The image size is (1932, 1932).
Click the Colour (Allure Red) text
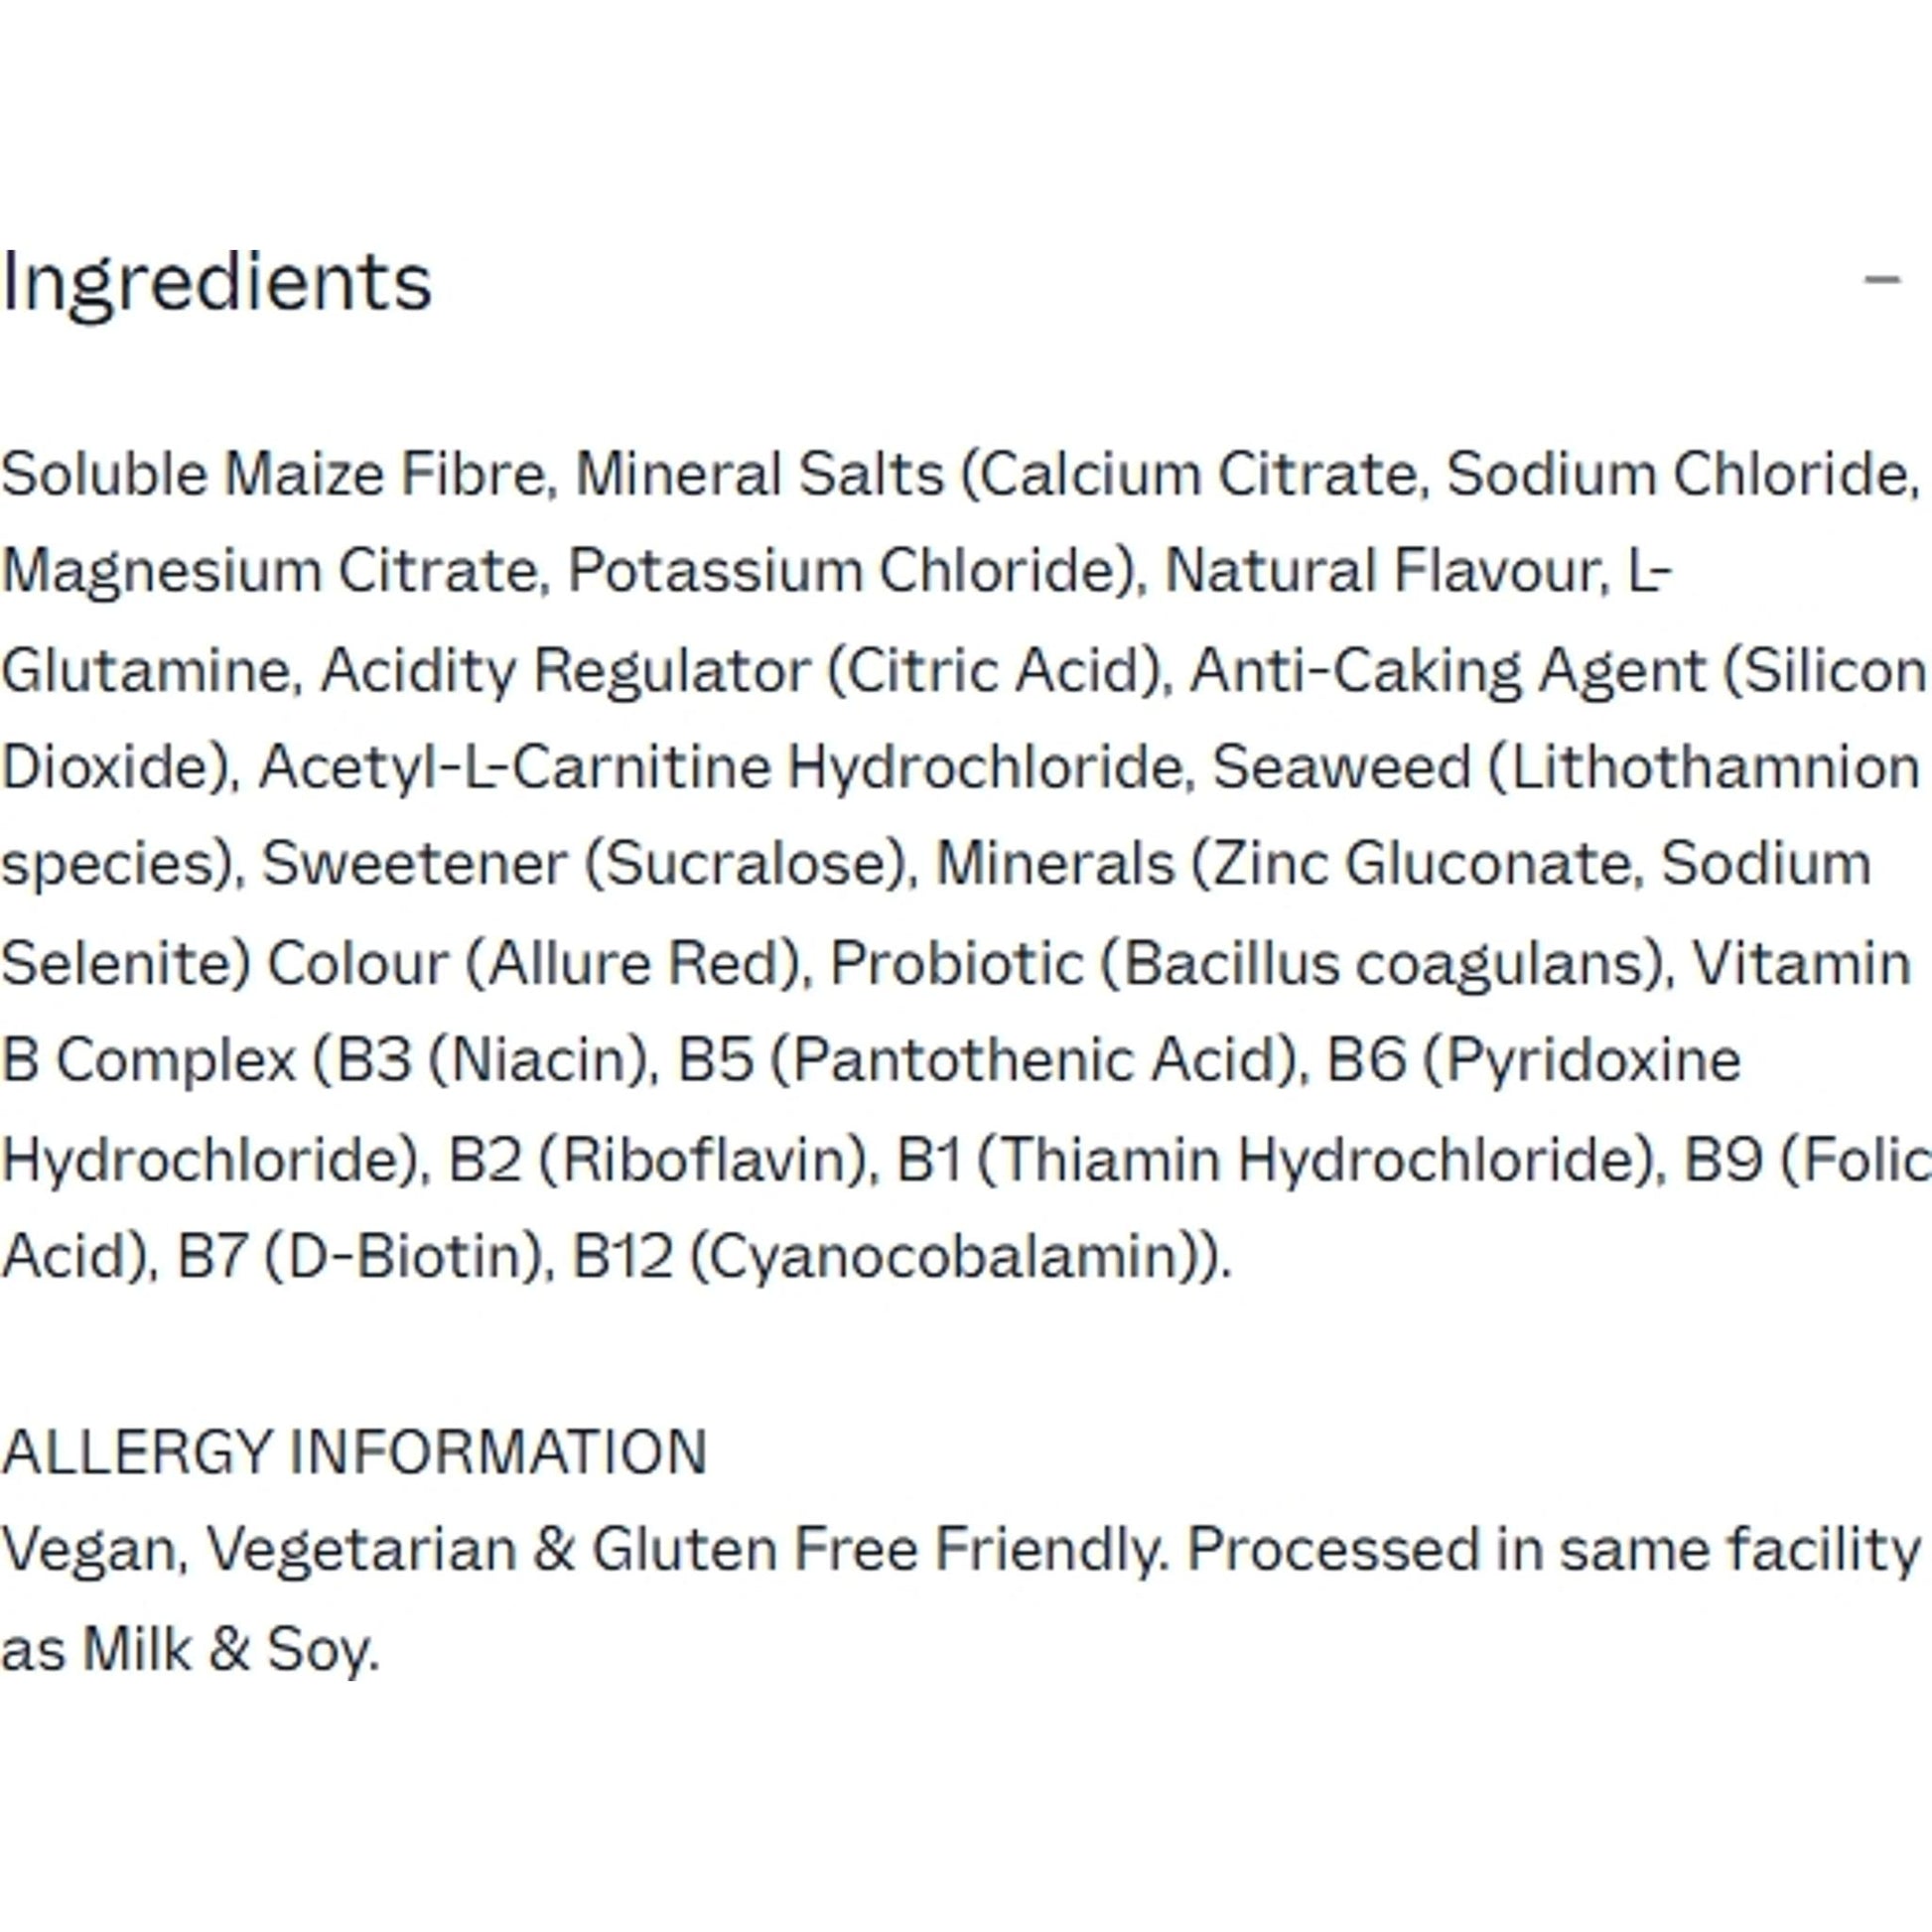tap(534, 963)
